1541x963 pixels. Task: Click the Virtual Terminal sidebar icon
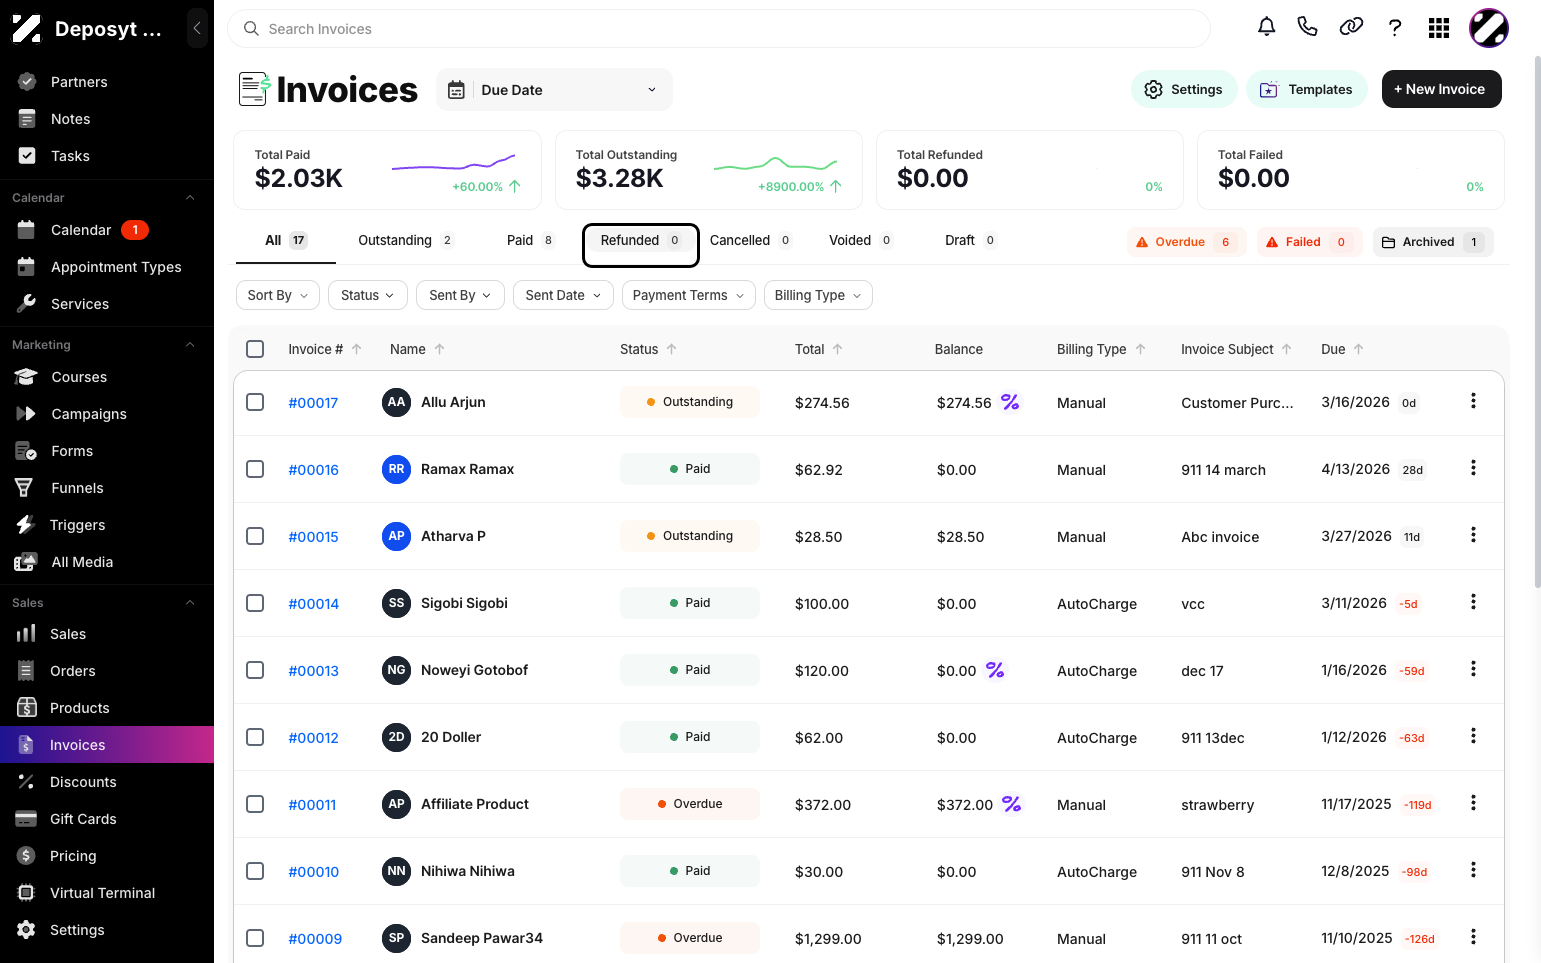coord(26,893)
